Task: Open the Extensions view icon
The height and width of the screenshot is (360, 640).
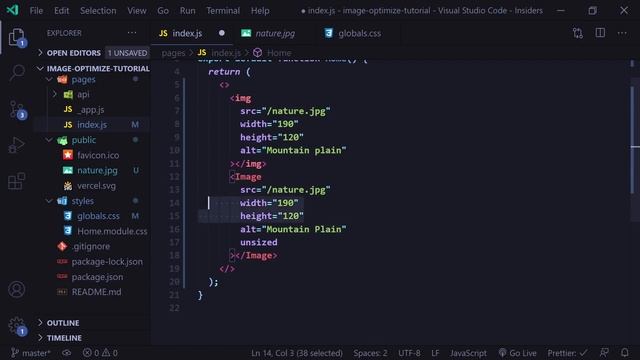Action: click(x=16, y=181)
